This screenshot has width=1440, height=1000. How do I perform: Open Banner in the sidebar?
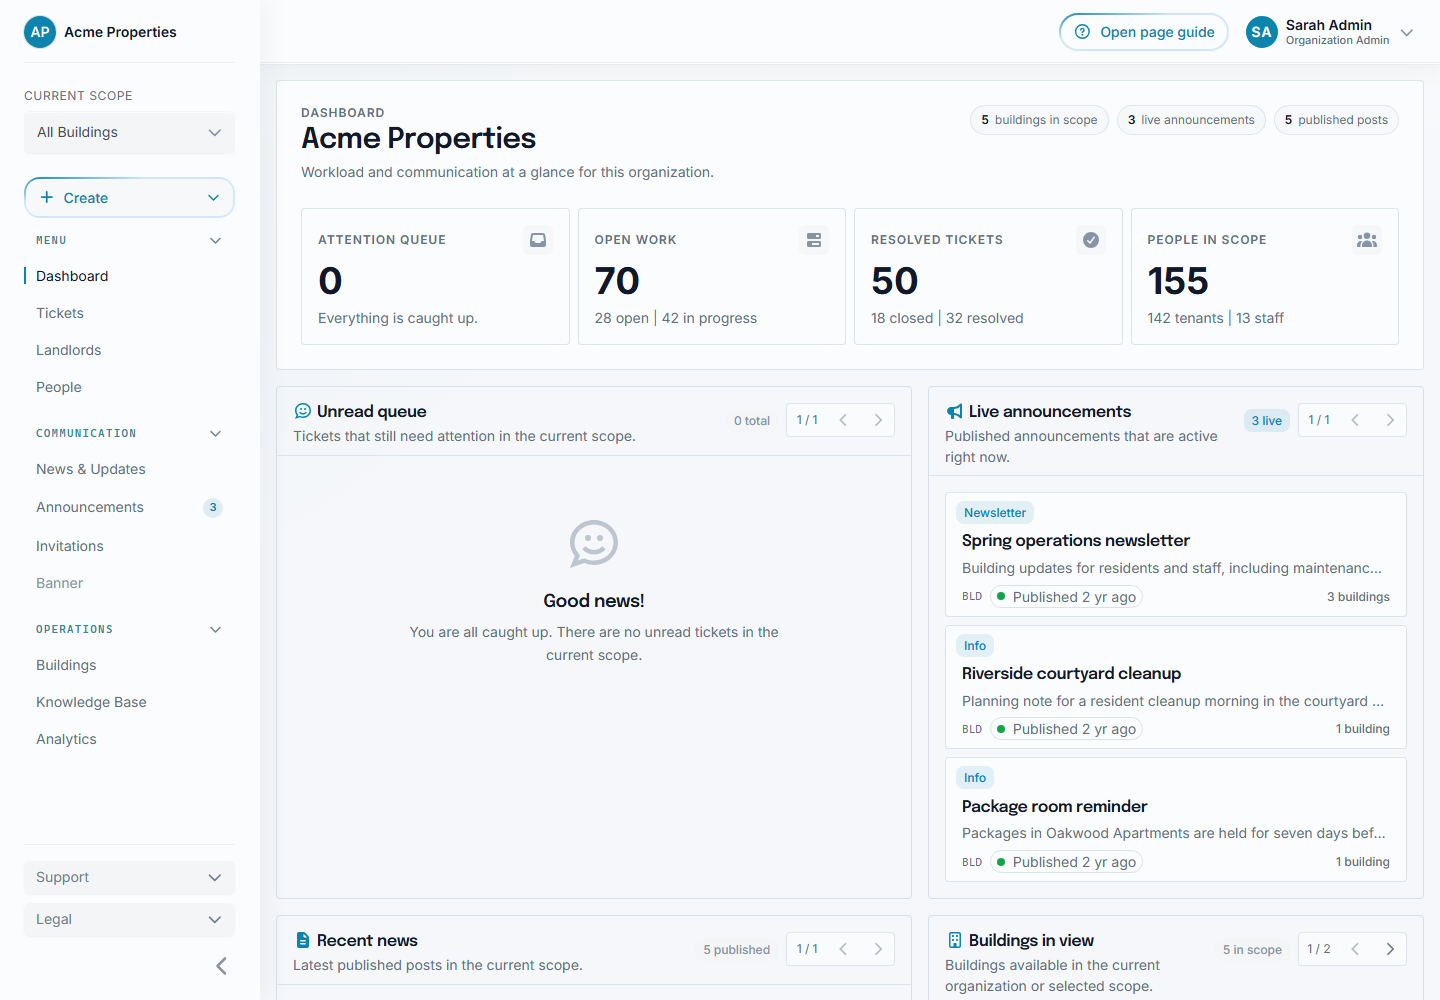pos(60,583)
